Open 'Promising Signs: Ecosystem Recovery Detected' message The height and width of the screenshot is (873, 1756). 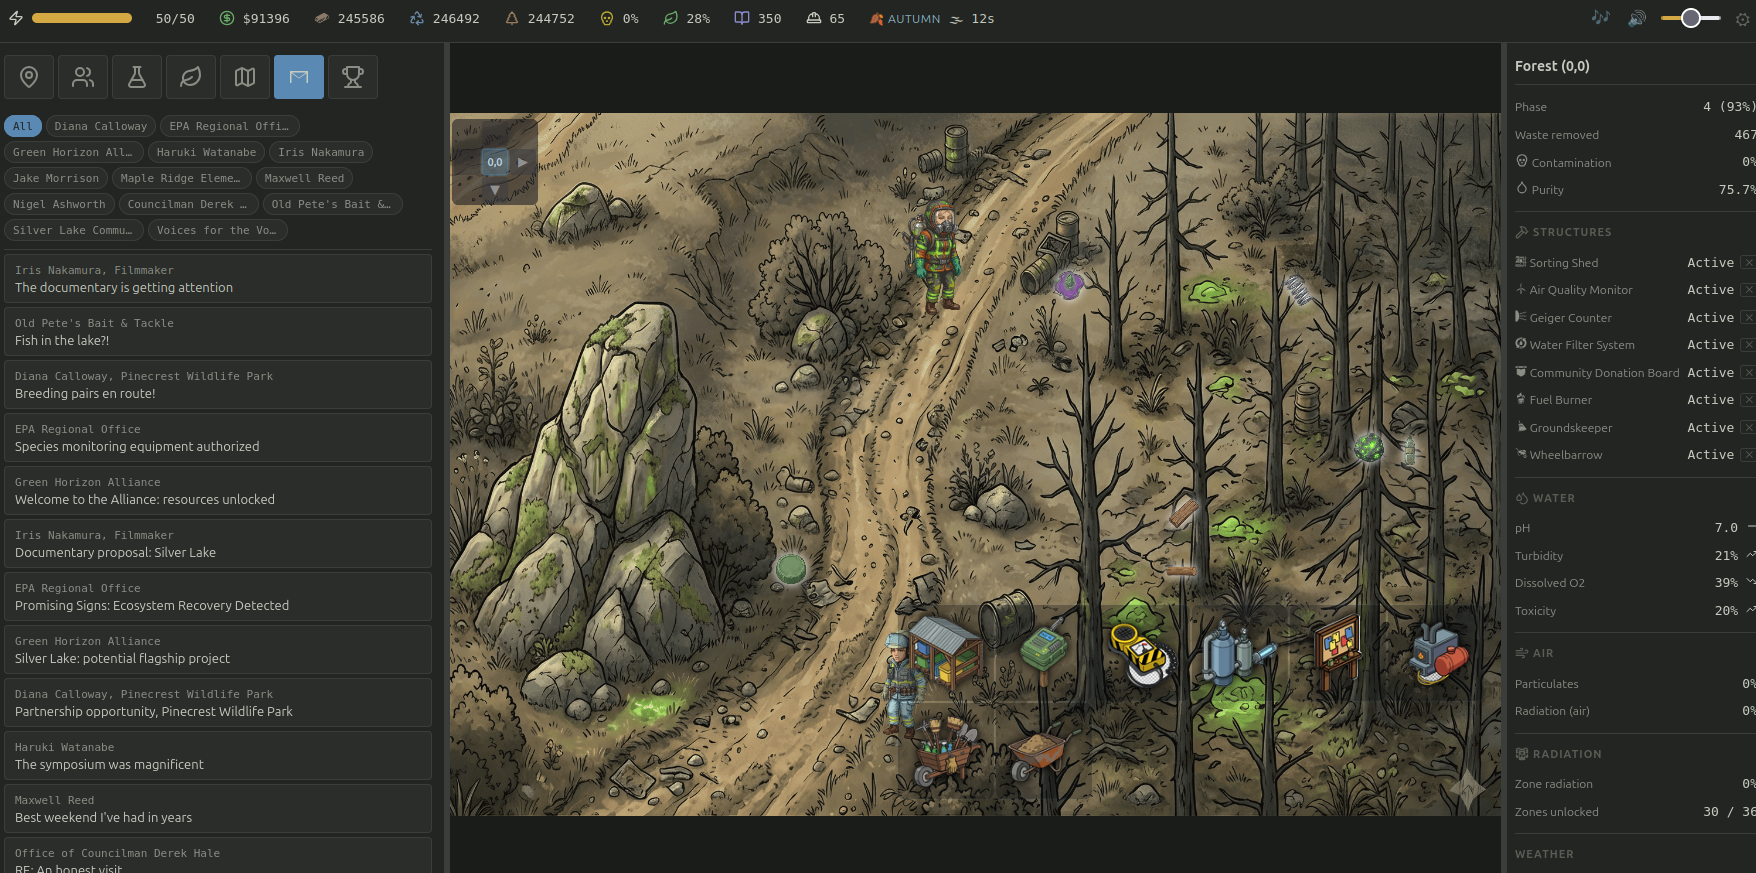(218, 597)
